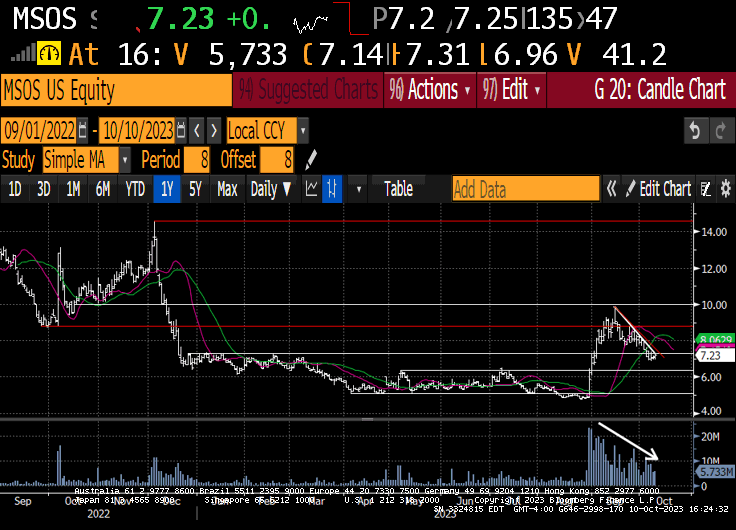
Task: Click the Add Data input field
Action: pyautogui.click(x=526, y=189)
